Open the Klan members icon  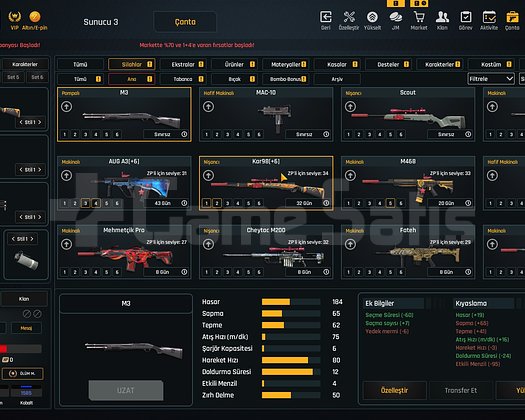(442, 17)
